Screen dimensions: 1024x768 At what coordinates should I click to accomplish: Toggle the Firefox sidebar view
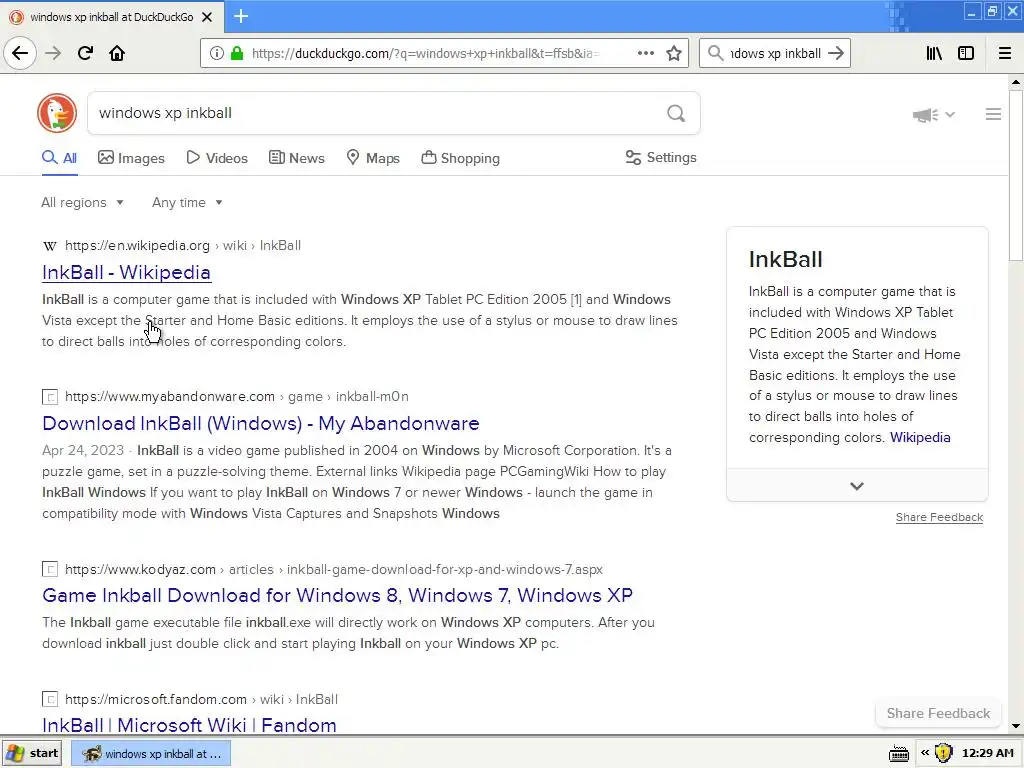click(x=966, y=53)
